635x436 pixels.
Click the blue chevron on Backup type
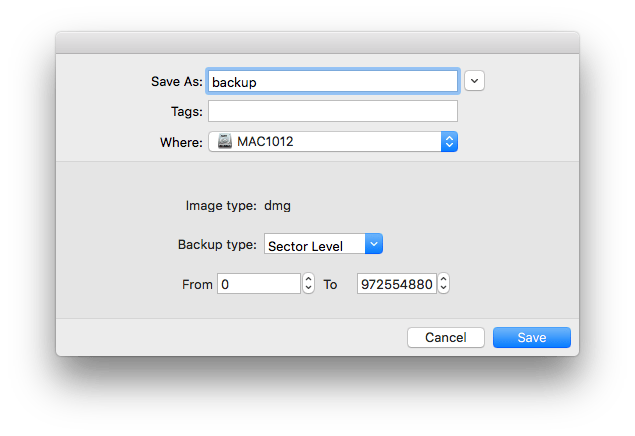point(374,244)
